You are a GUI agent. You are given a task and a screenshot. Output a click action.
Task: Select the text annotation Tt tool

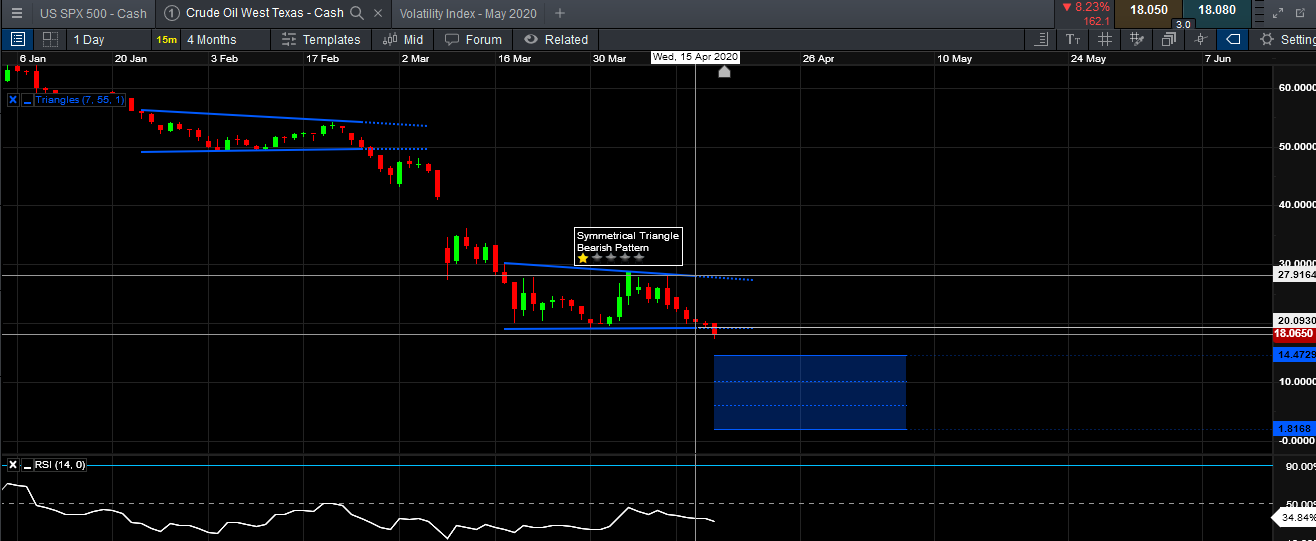pos(1073,39)
